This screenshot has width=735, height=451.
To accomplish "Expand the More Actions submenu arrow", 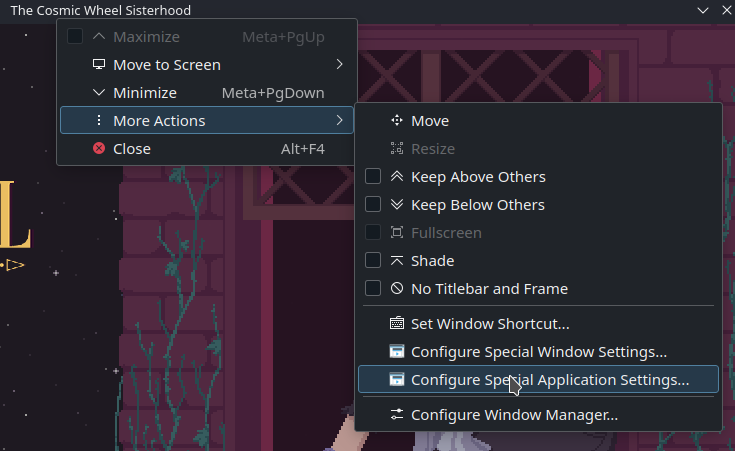I will click(339, 120).
